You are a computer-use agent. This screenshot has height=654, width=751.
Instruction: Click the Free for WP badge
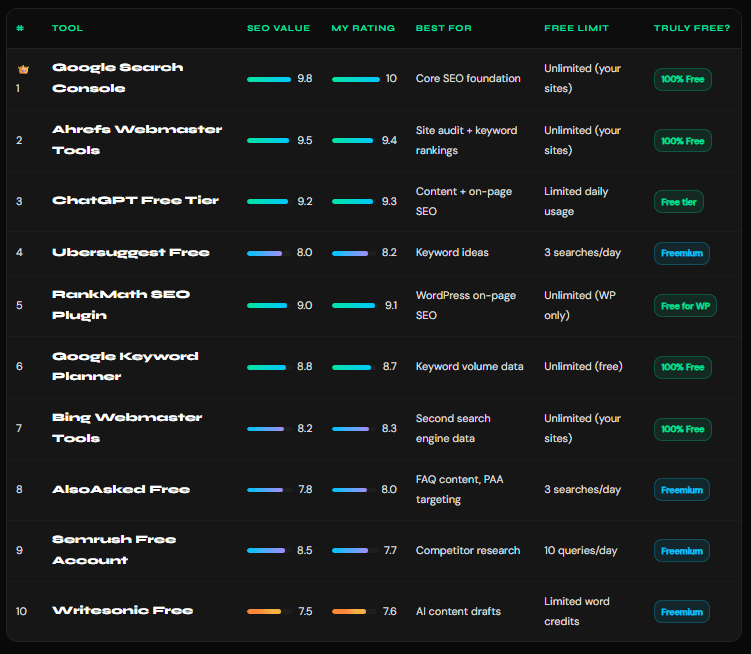coord(685,306)
